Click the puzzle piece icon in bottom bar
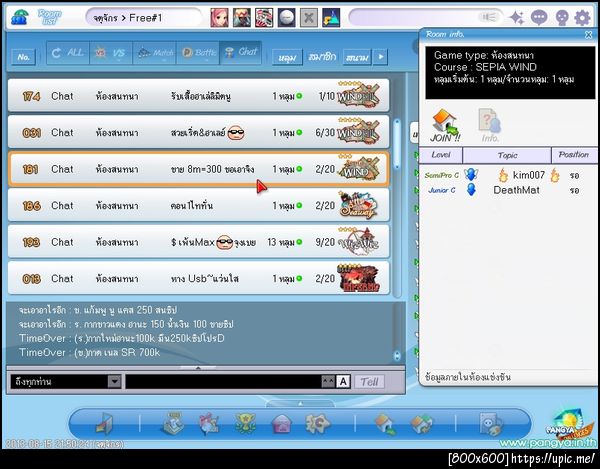This screenshot has height=469, width=600. point(317,423)
